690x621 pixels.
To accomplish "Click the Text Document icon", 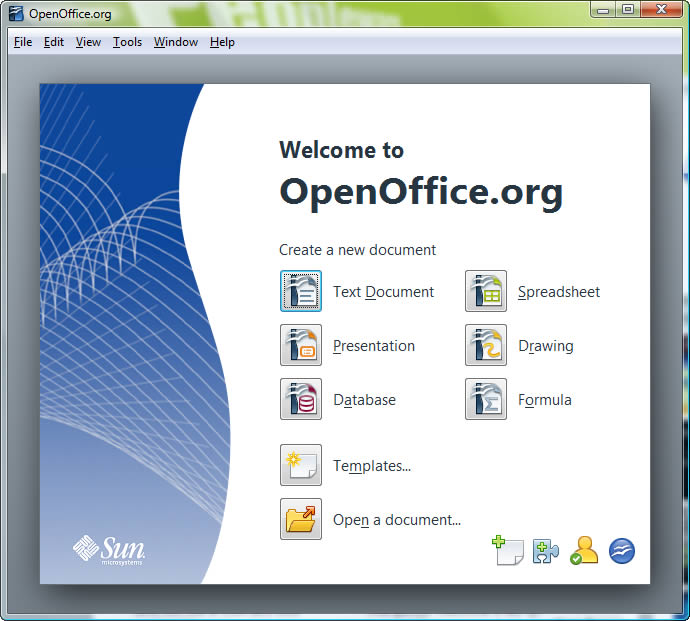I will point(301,291).
